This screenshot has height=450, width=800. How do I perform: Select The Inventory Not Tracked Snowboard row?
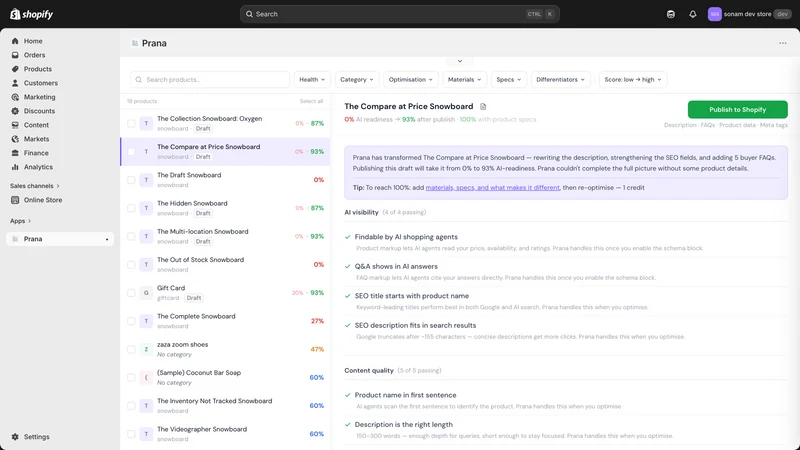pos(225,406)
